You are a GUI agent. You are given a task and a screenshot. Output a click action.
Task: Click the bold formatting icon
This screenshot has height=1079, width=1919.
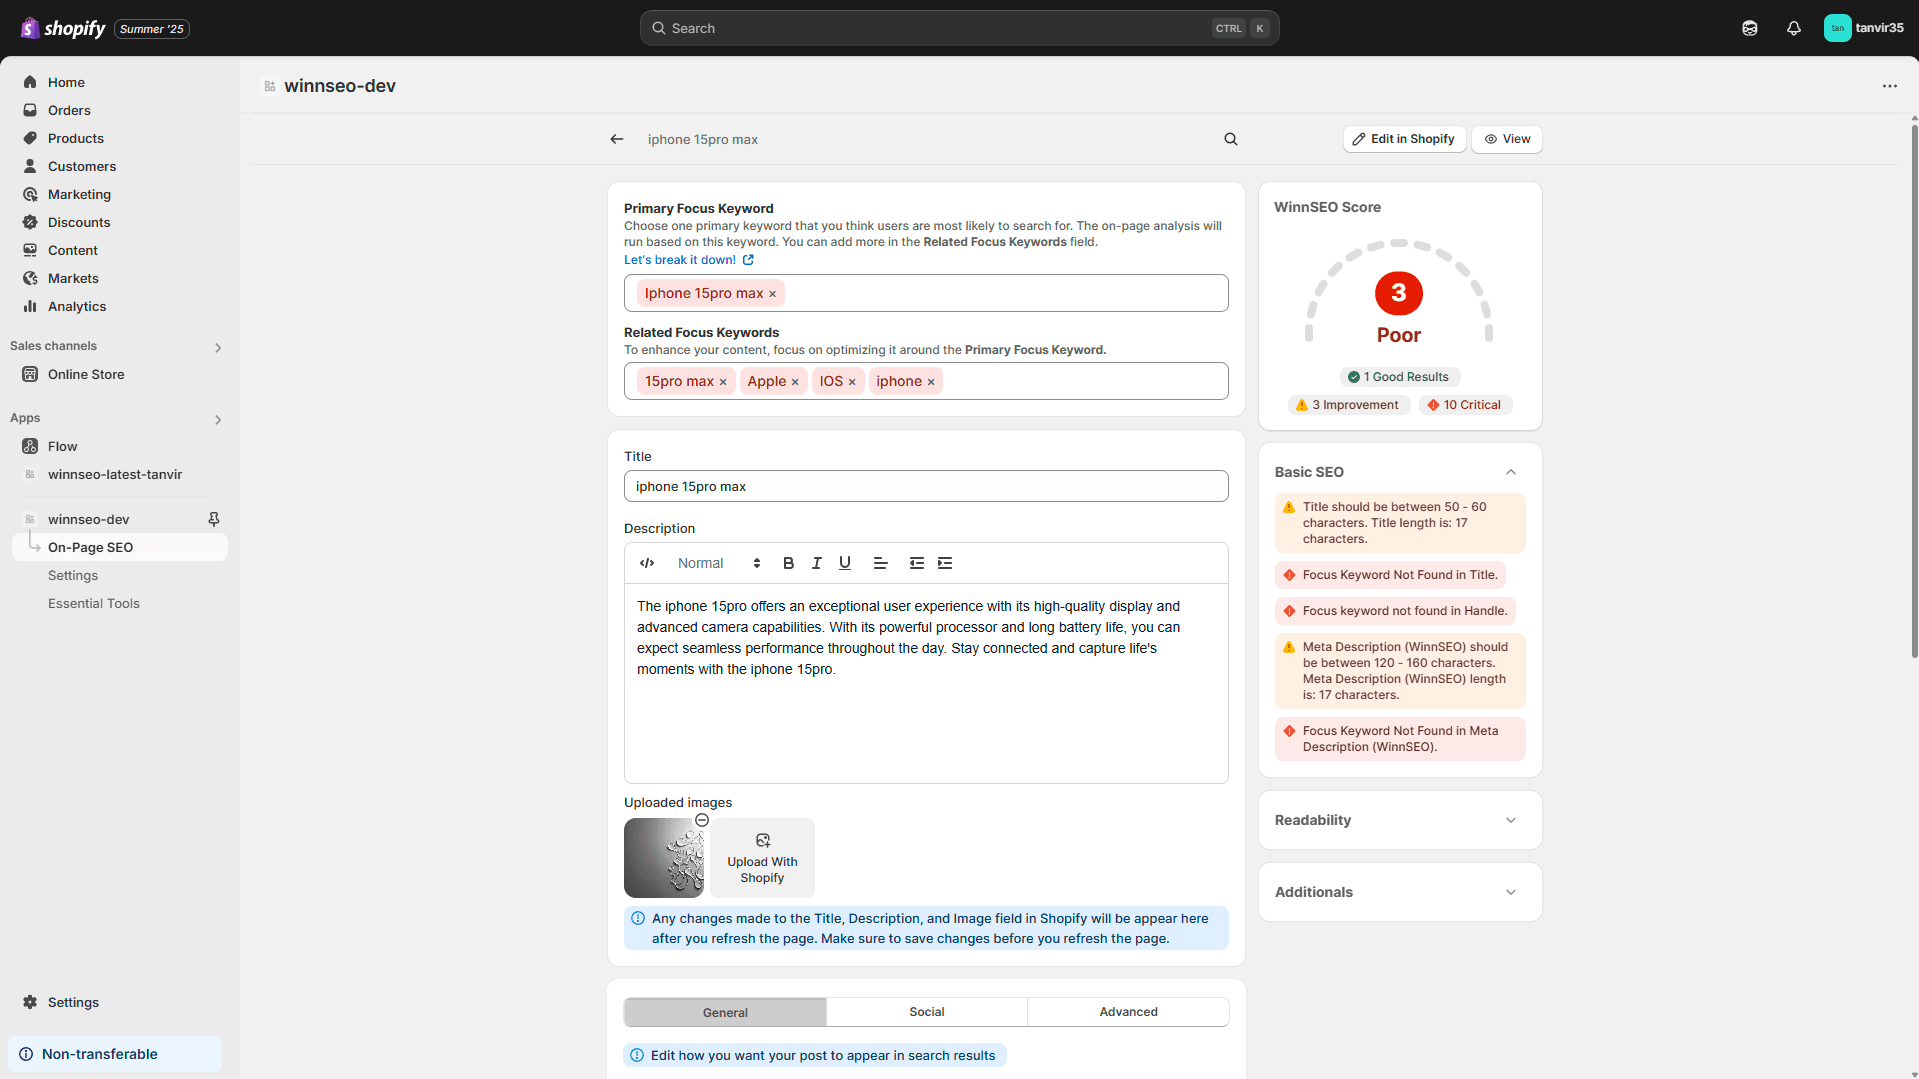[788, 563]
